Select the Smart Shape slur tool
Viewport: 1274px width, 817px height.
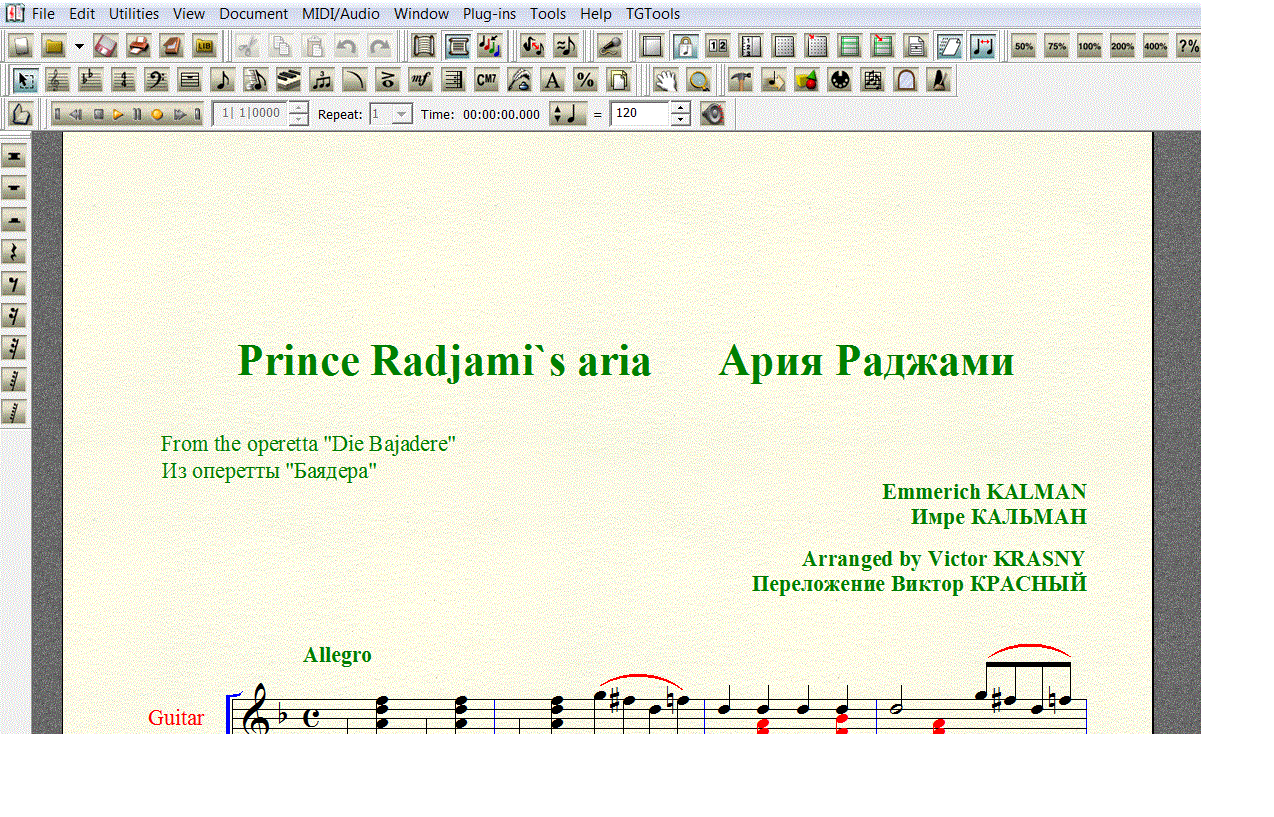(x=354, y=80)
